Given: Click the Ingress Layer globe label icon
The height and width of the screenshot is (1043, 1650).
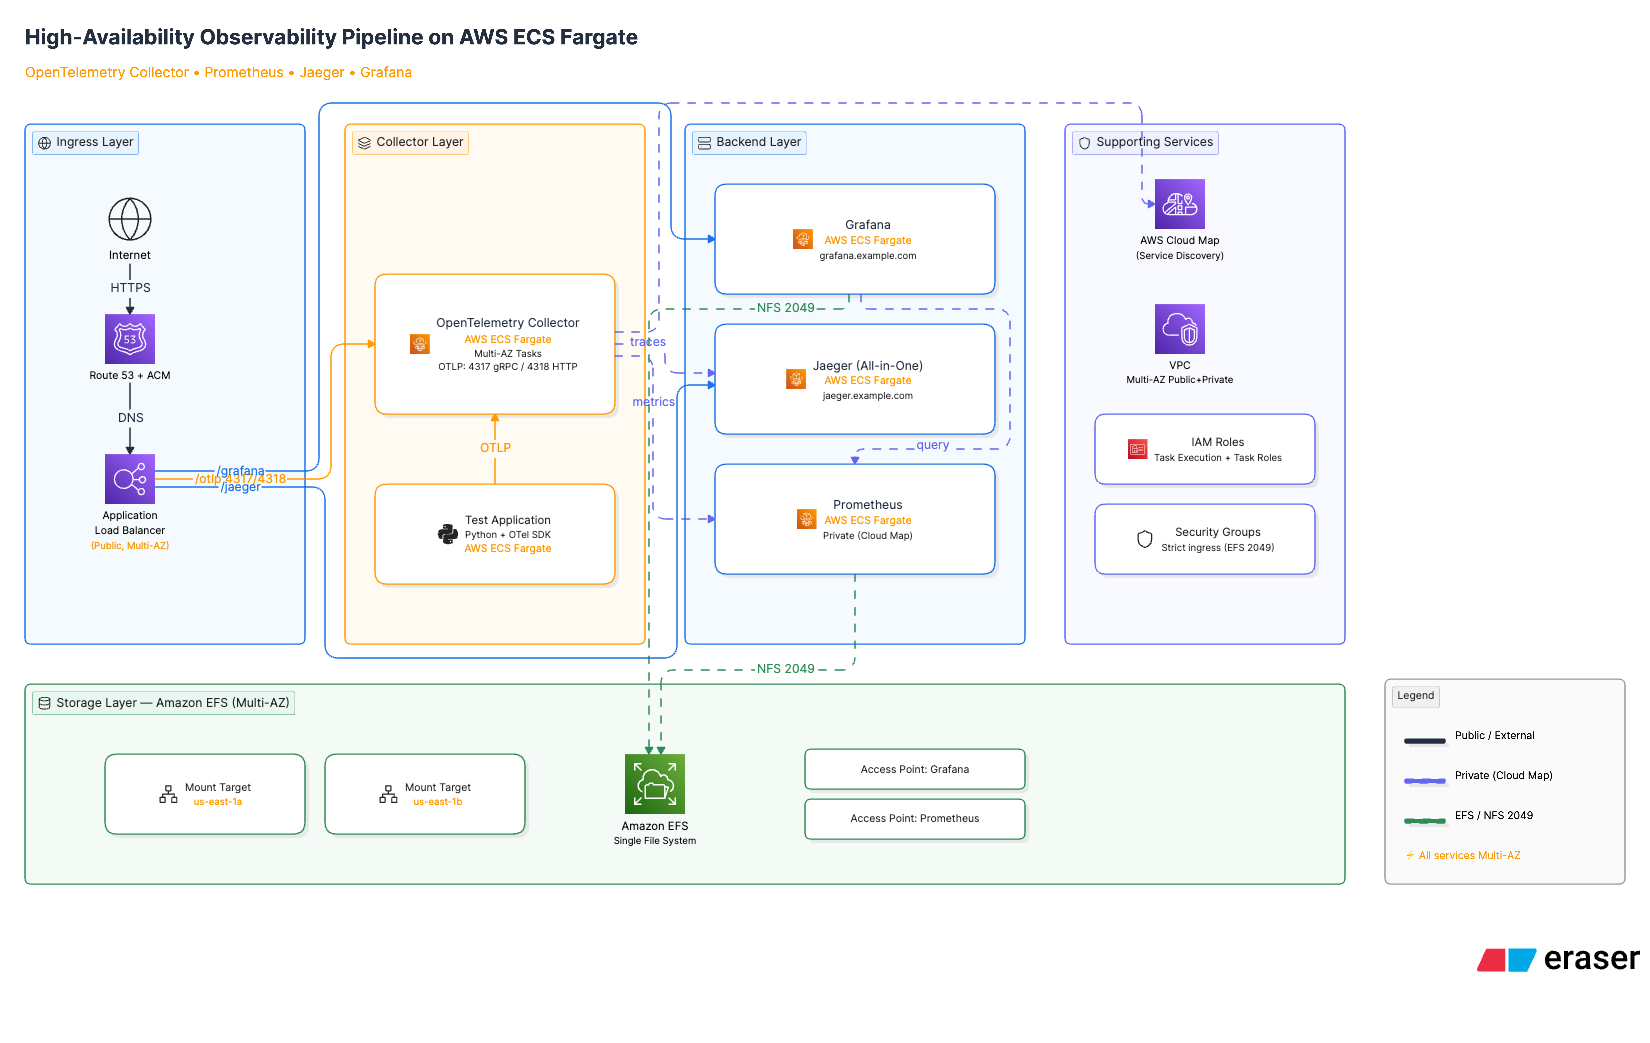Looking at the screenshot, I should [x=44, y=143].
